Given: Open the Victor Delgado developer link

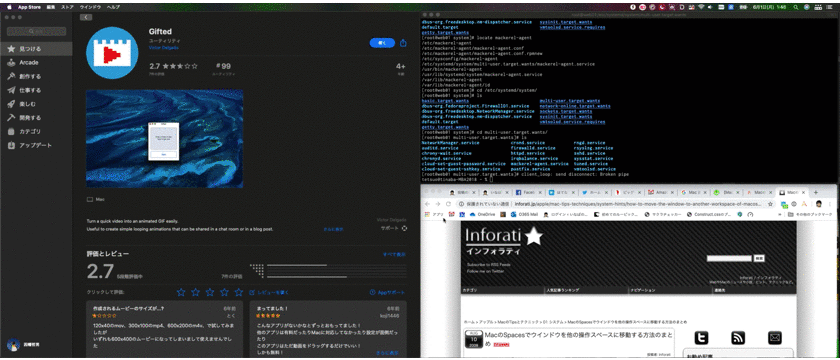Looking at the screenshot, I should pyautogui.click(x=163, y=48).
